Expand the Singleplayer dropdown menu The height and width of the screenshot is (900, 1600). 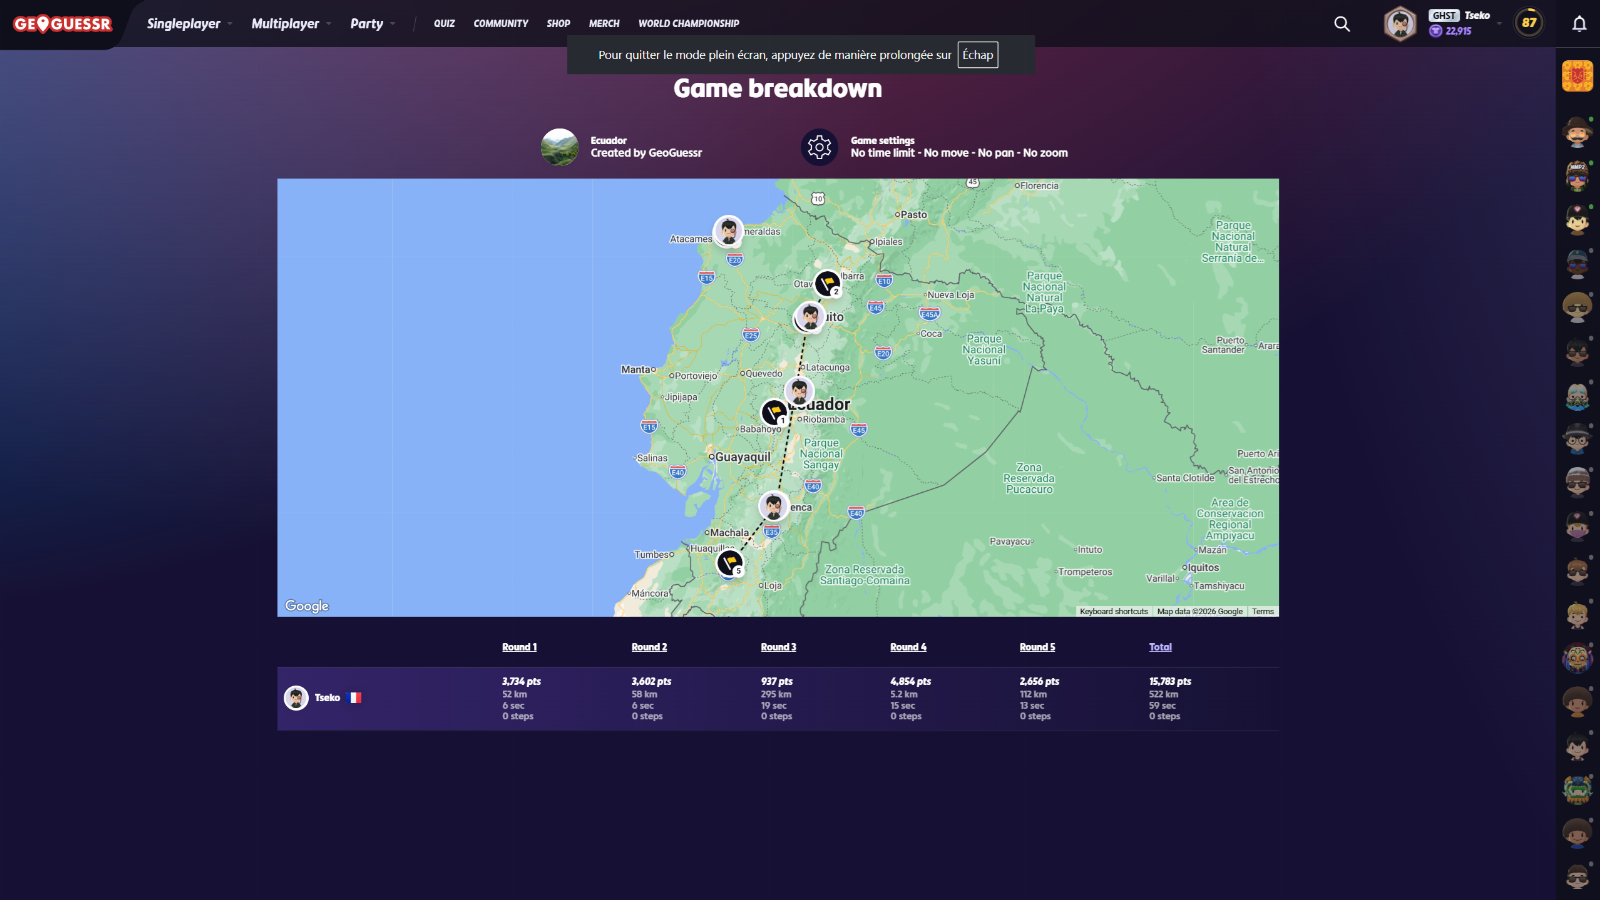point(189,24)
